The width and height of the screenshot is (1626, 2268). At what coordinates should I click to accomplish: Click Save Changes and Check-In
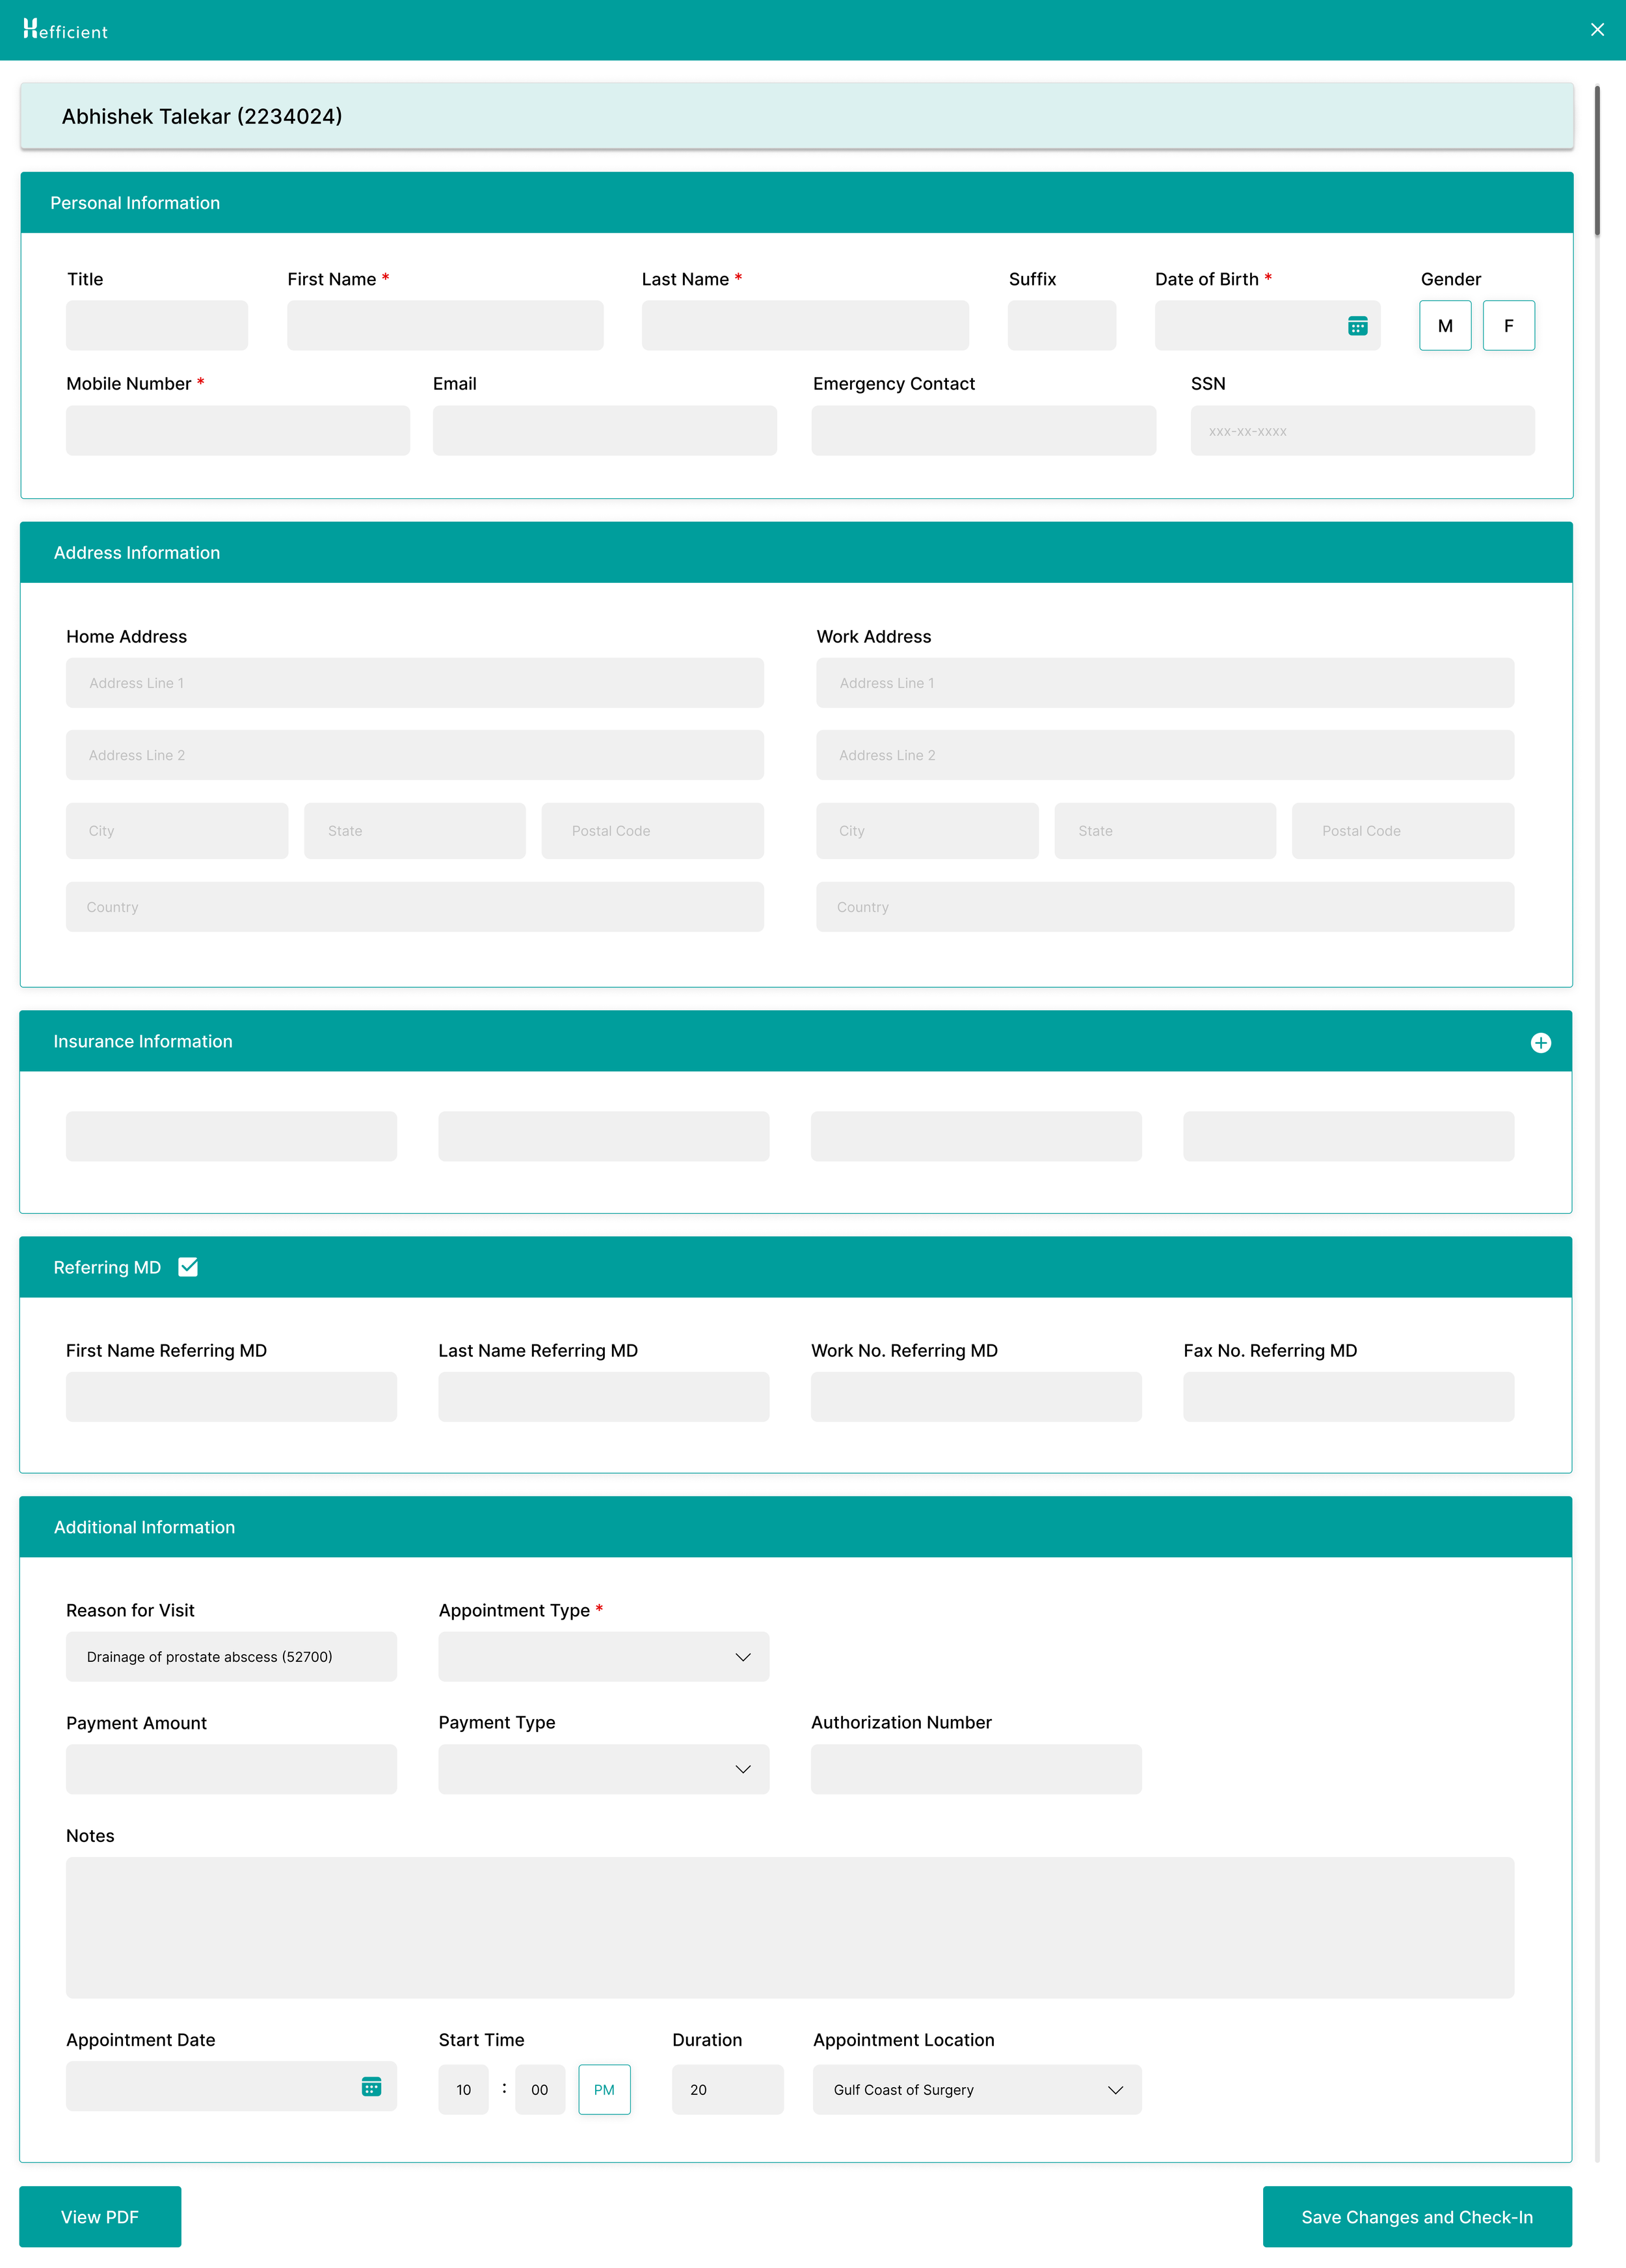coord(1416,2217)
